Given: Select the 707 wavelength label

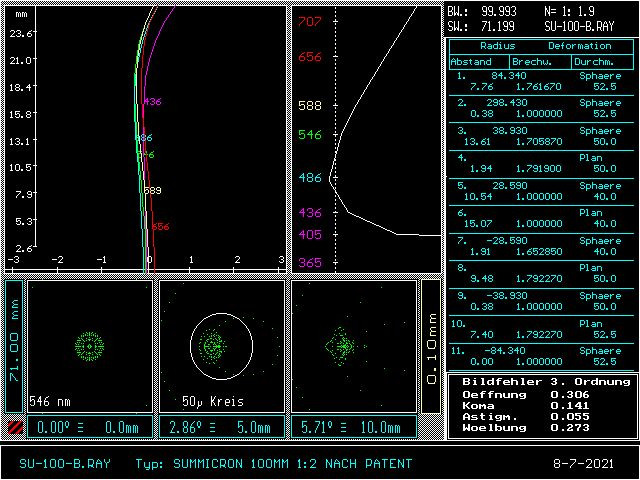Looking at the screenshot, I should tap(310, 22).
